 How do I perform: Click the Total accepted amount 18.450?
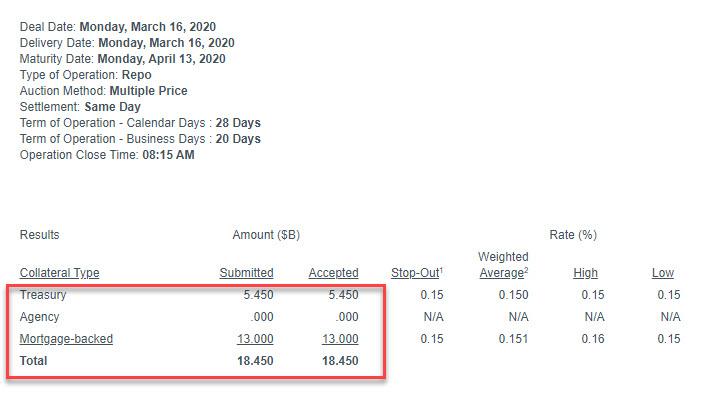coord(337,361)
